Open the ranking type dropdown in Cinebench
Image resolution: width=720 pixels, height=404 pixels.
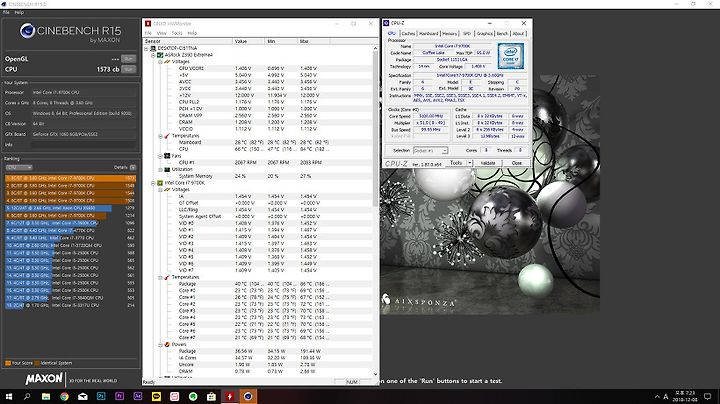point(18,168)
